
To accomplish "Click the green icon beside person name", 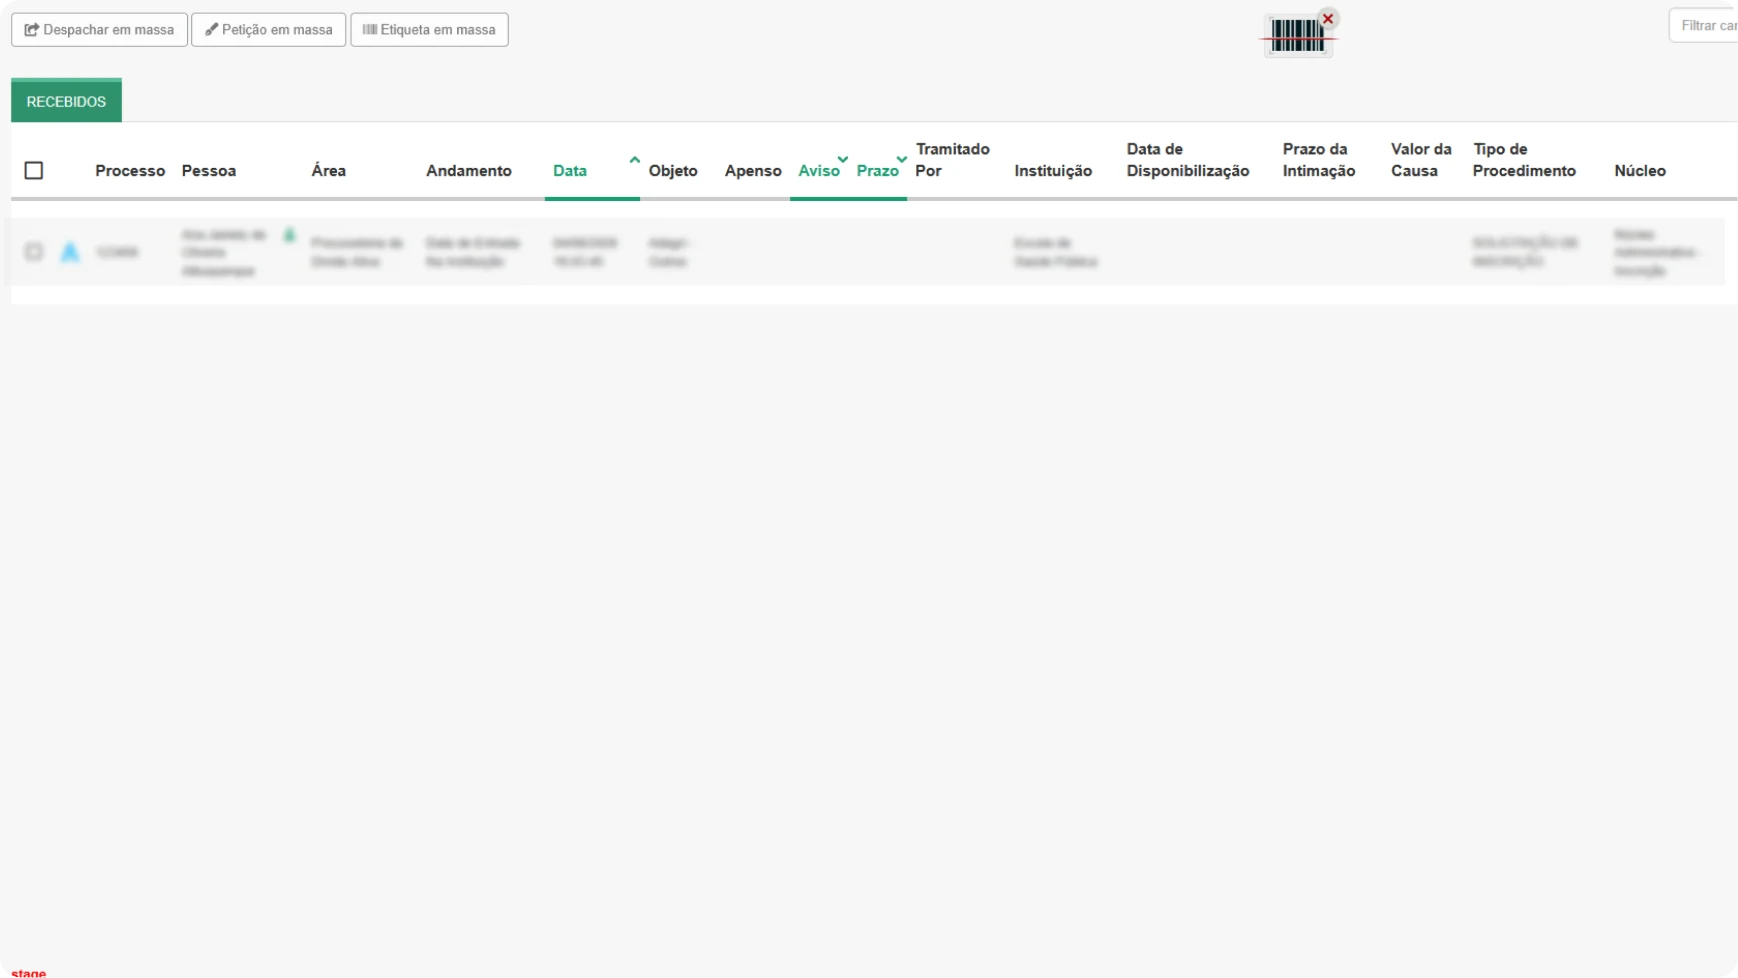I will tap(289, 235).
